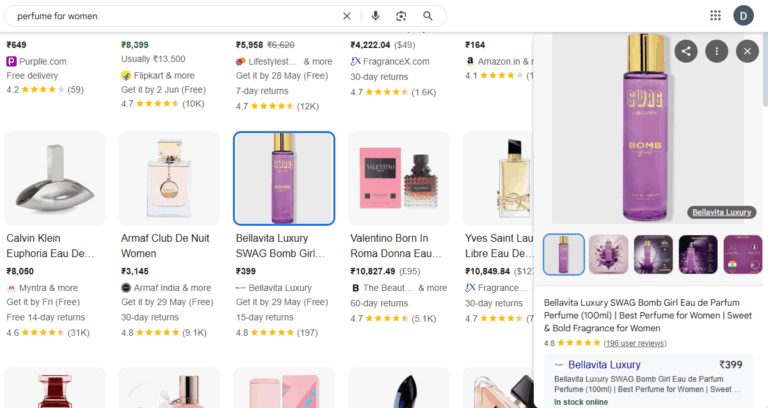Screen dimensions: 768x408
Task: Share the Bellavita product
Action: (x=685, y=51)
